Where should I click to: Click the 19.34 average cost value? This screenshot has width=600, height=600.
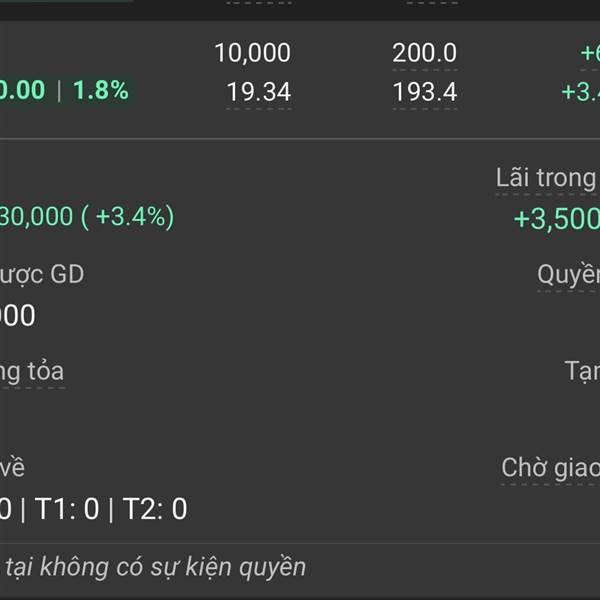259,92
